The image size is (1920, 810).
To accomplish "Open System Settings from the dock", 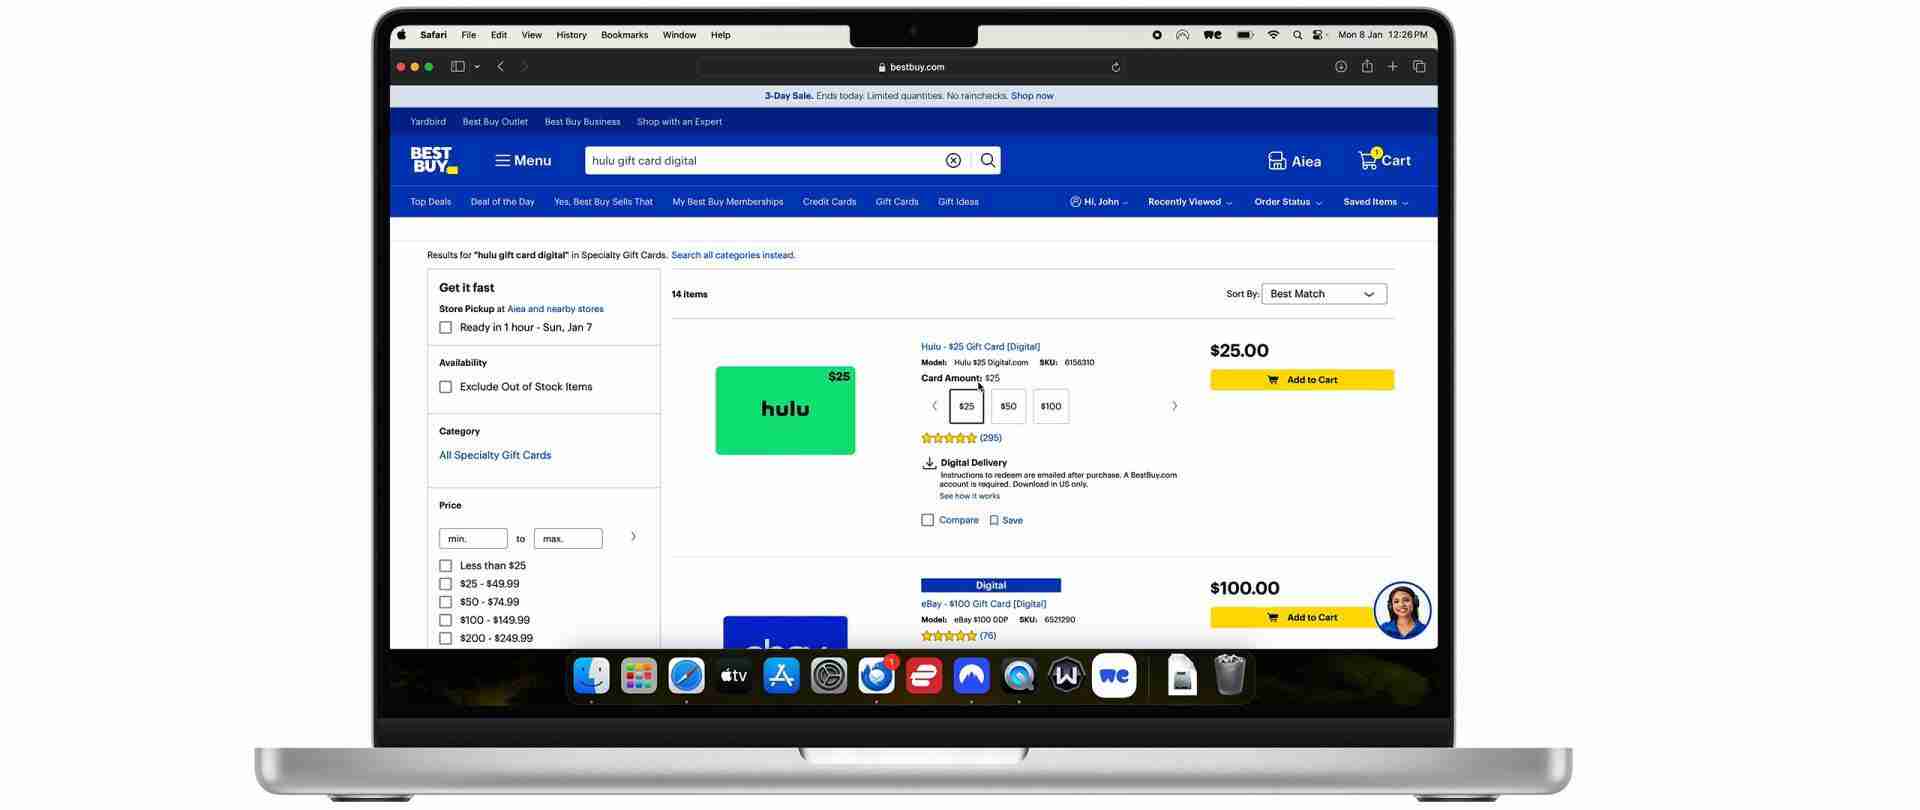I will click(x=828, y=676).
